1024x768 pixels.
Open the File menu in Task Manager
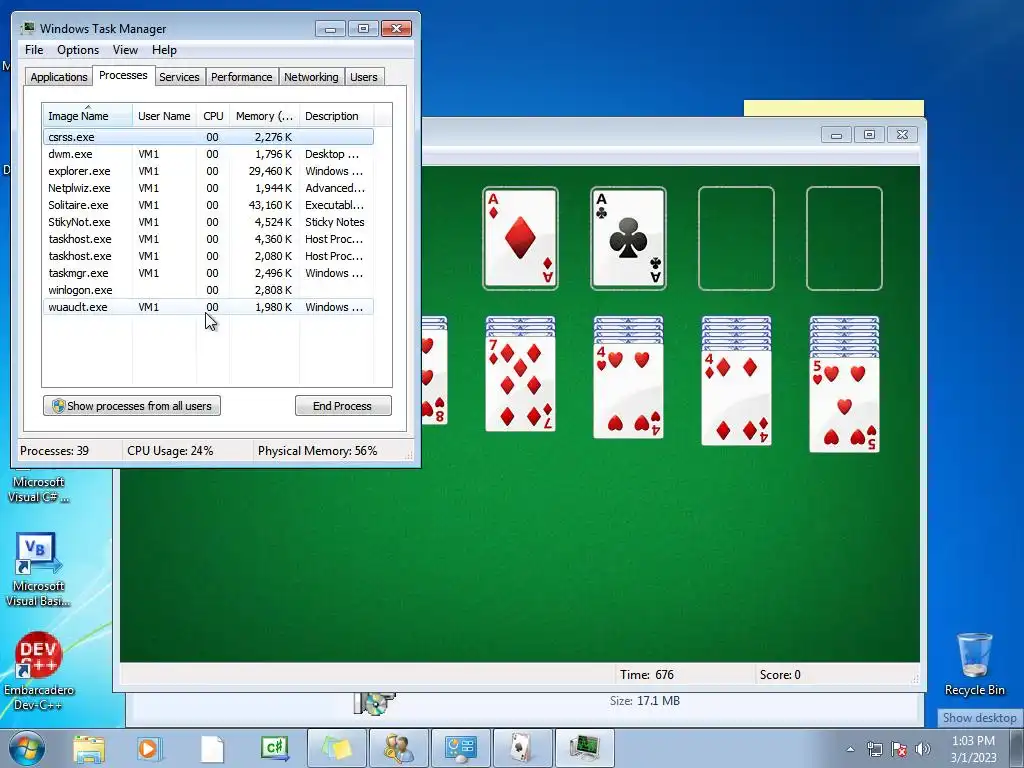34,50
